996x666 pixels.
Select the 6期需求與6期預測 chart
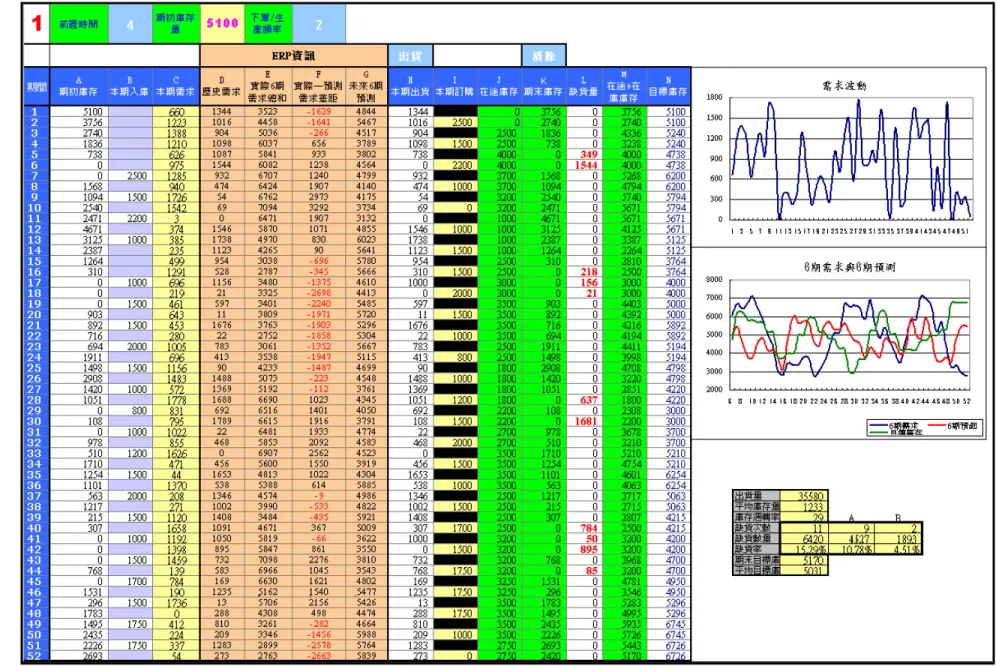click(x=842, y=343)
